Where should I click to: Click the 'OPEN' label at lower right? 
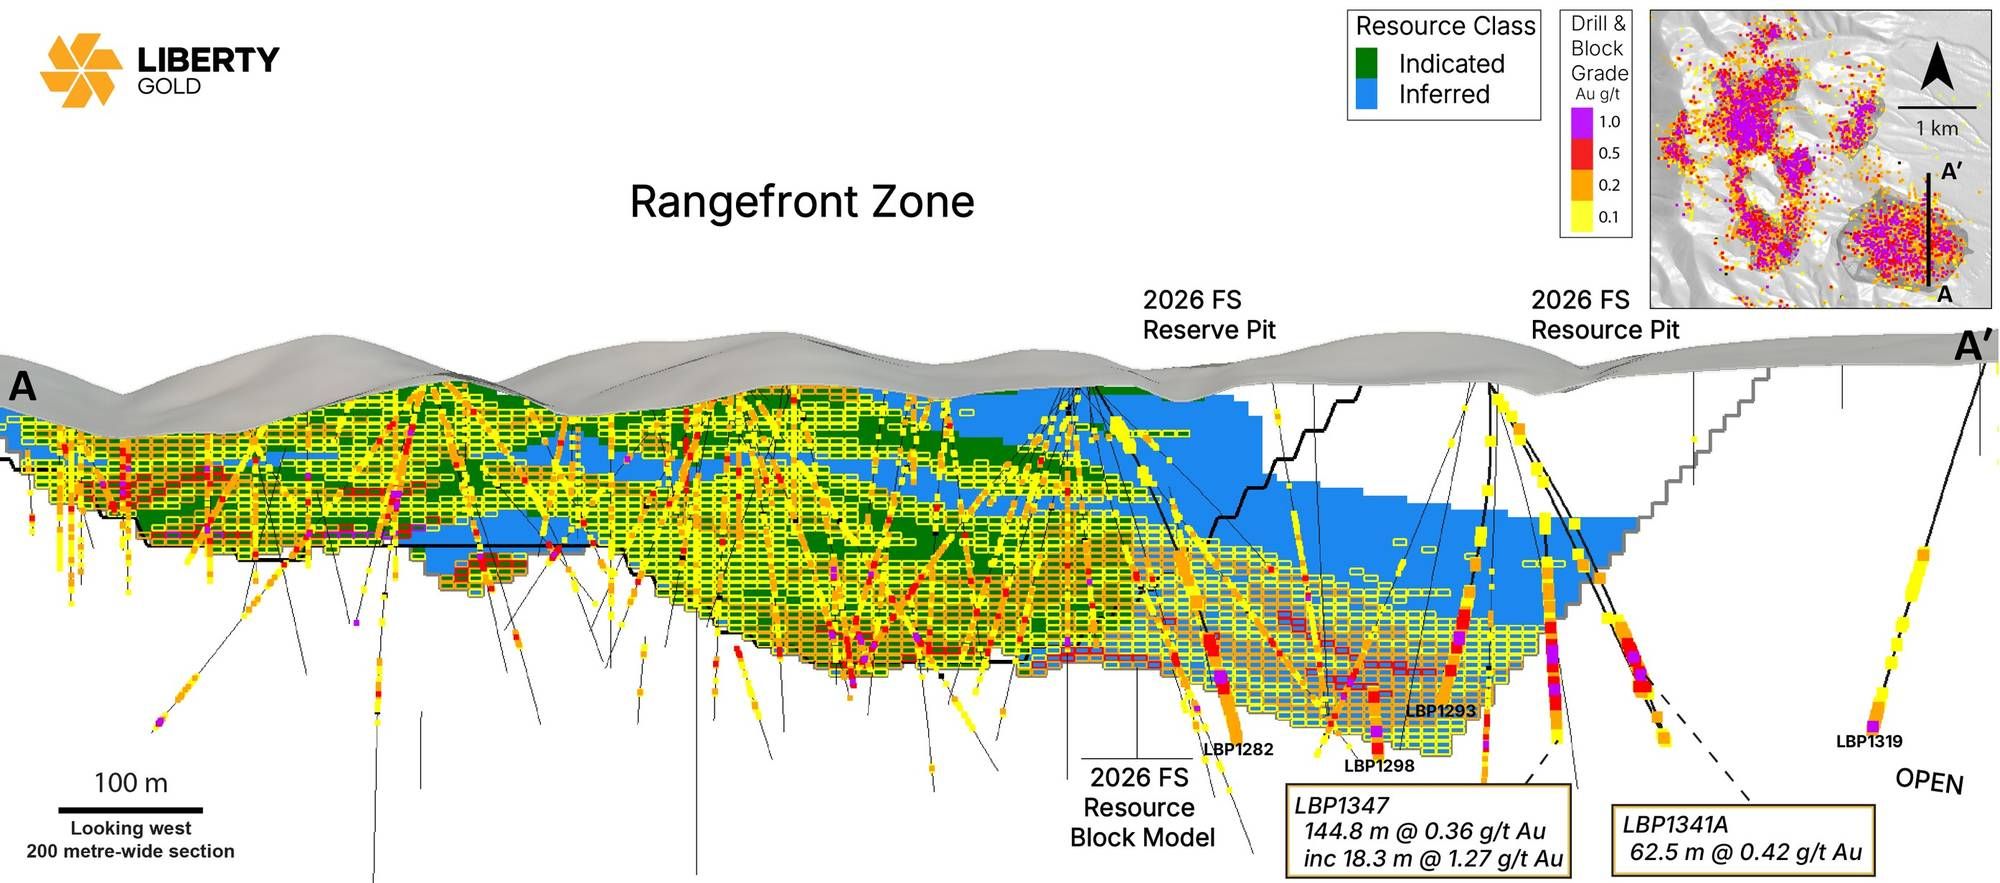tap(1929, 781)
